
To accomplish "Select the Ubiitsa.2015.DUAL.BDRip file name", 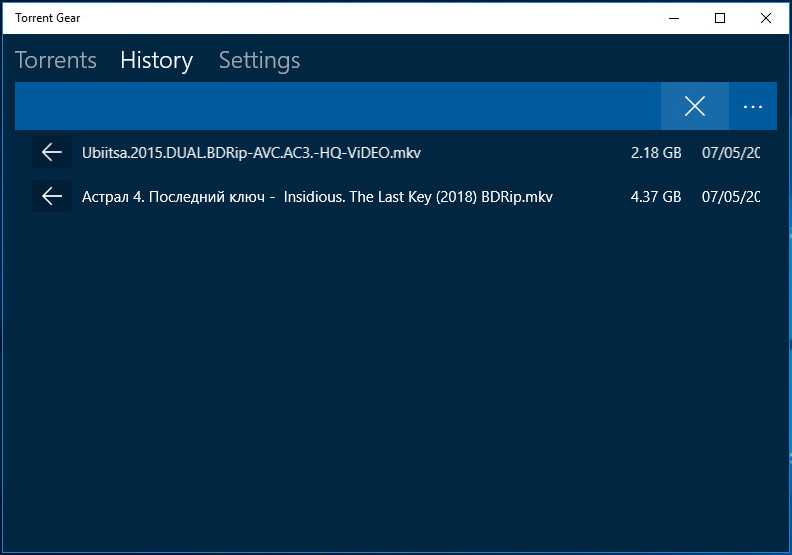I will point(251,153).
